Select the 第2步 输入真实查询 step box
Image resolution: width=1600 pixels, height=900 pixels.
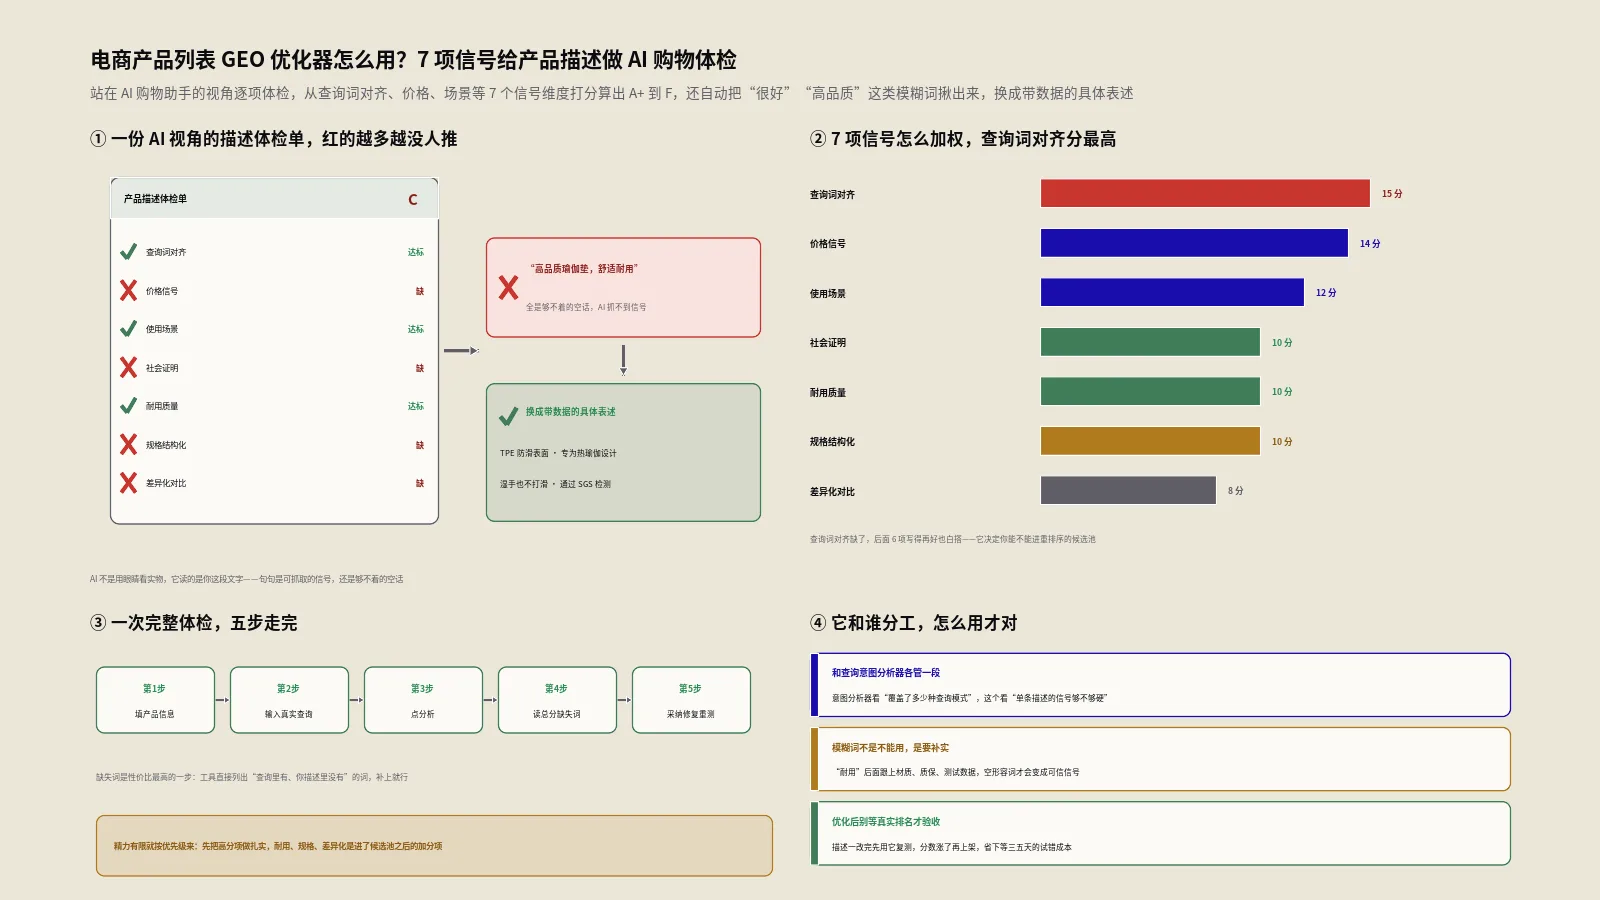click(x=289, y=700)
